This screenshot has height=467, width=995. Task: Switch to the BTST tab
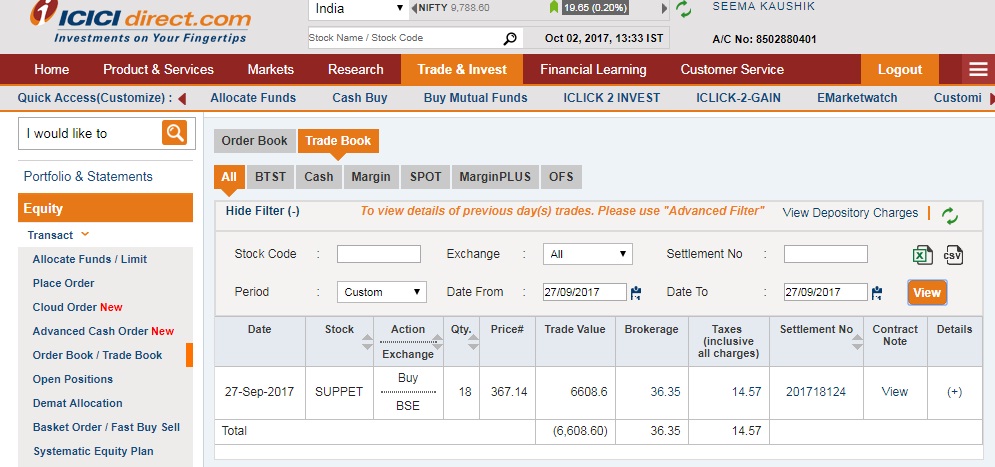click(270, 177)
